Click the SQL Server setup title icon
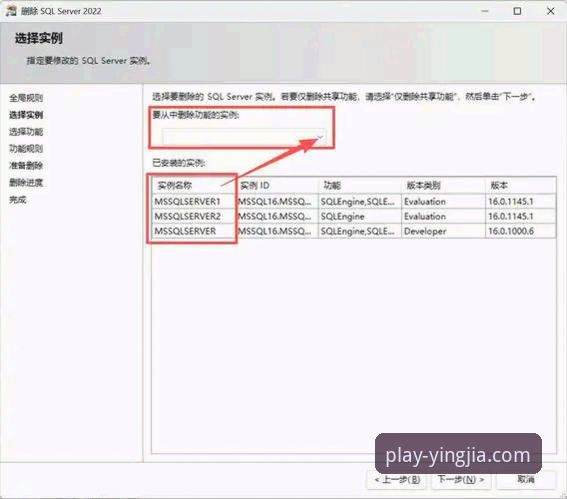Screen dimensions: 567x499 point(11,11)
